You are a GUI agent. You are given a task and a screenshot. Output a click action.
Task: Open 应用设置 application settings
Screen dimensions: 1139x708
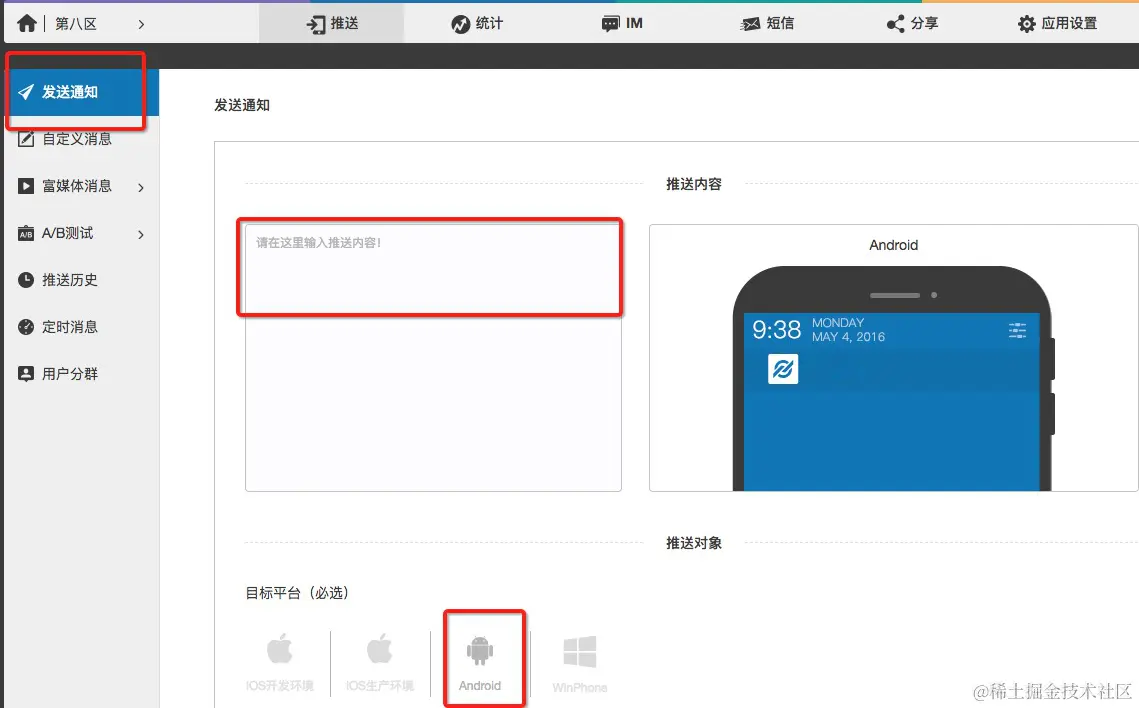(1057, 23)
